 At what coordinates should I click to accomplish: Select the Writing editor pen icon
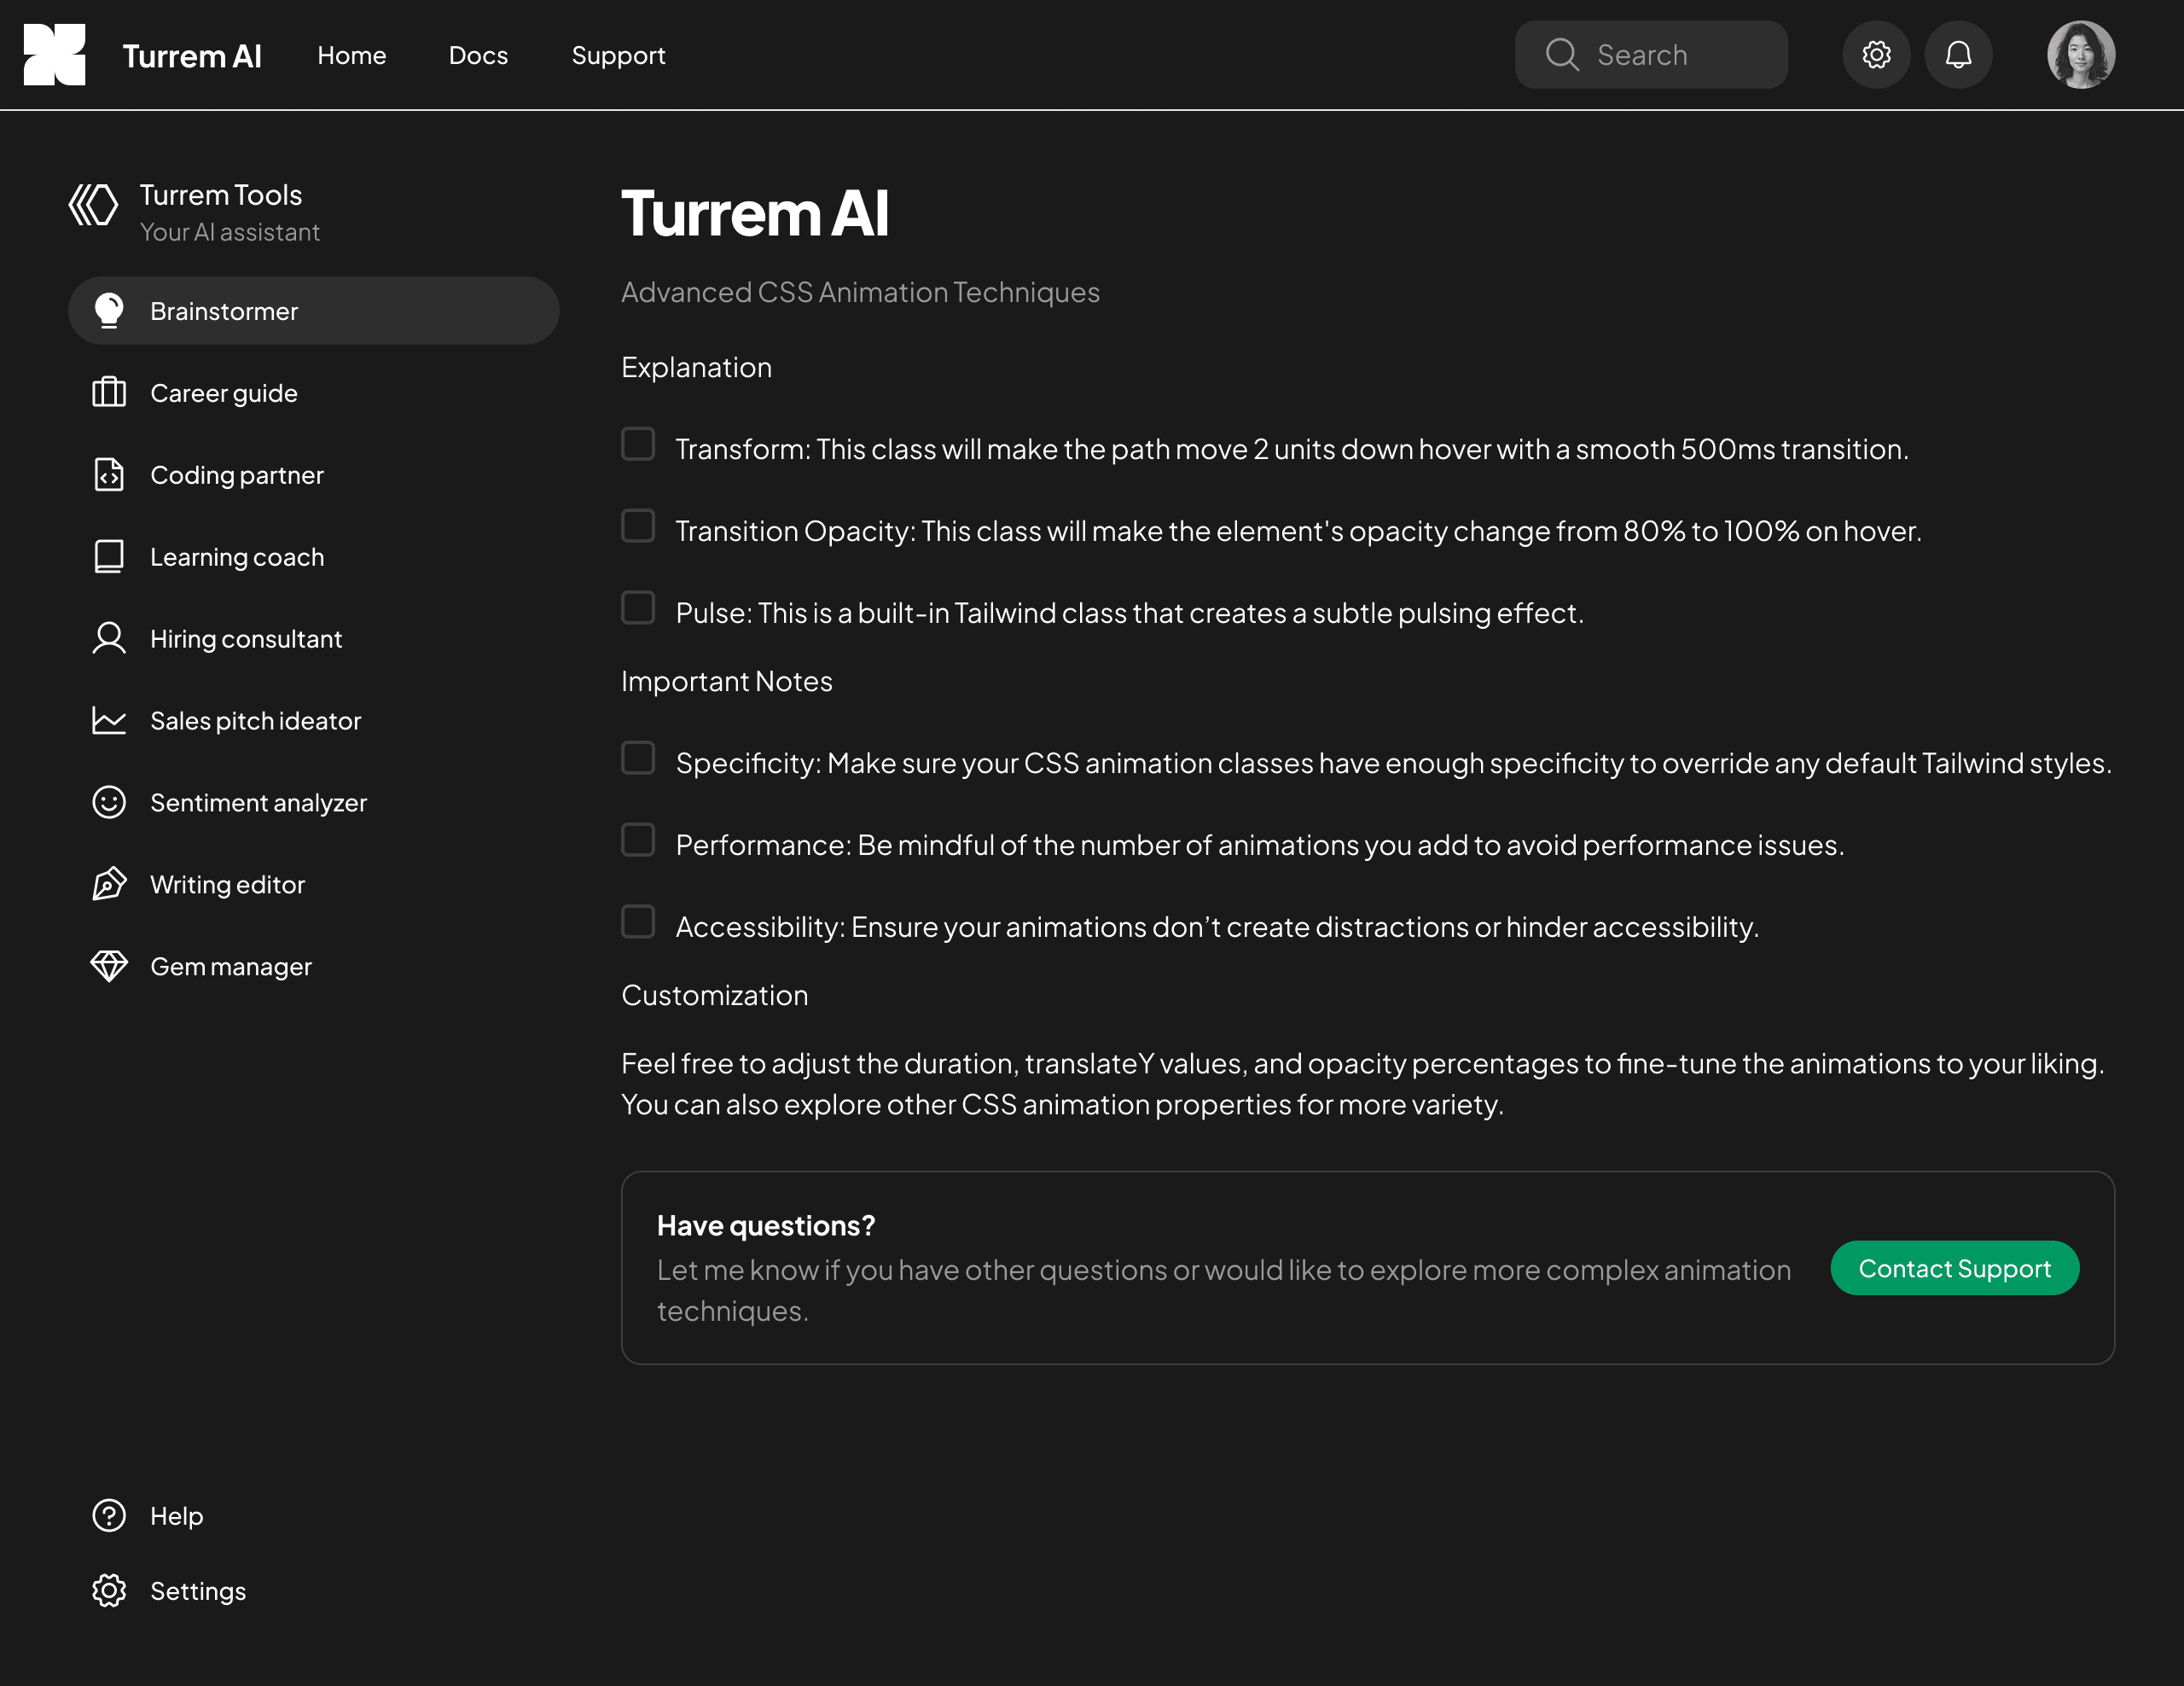point(108,884)
